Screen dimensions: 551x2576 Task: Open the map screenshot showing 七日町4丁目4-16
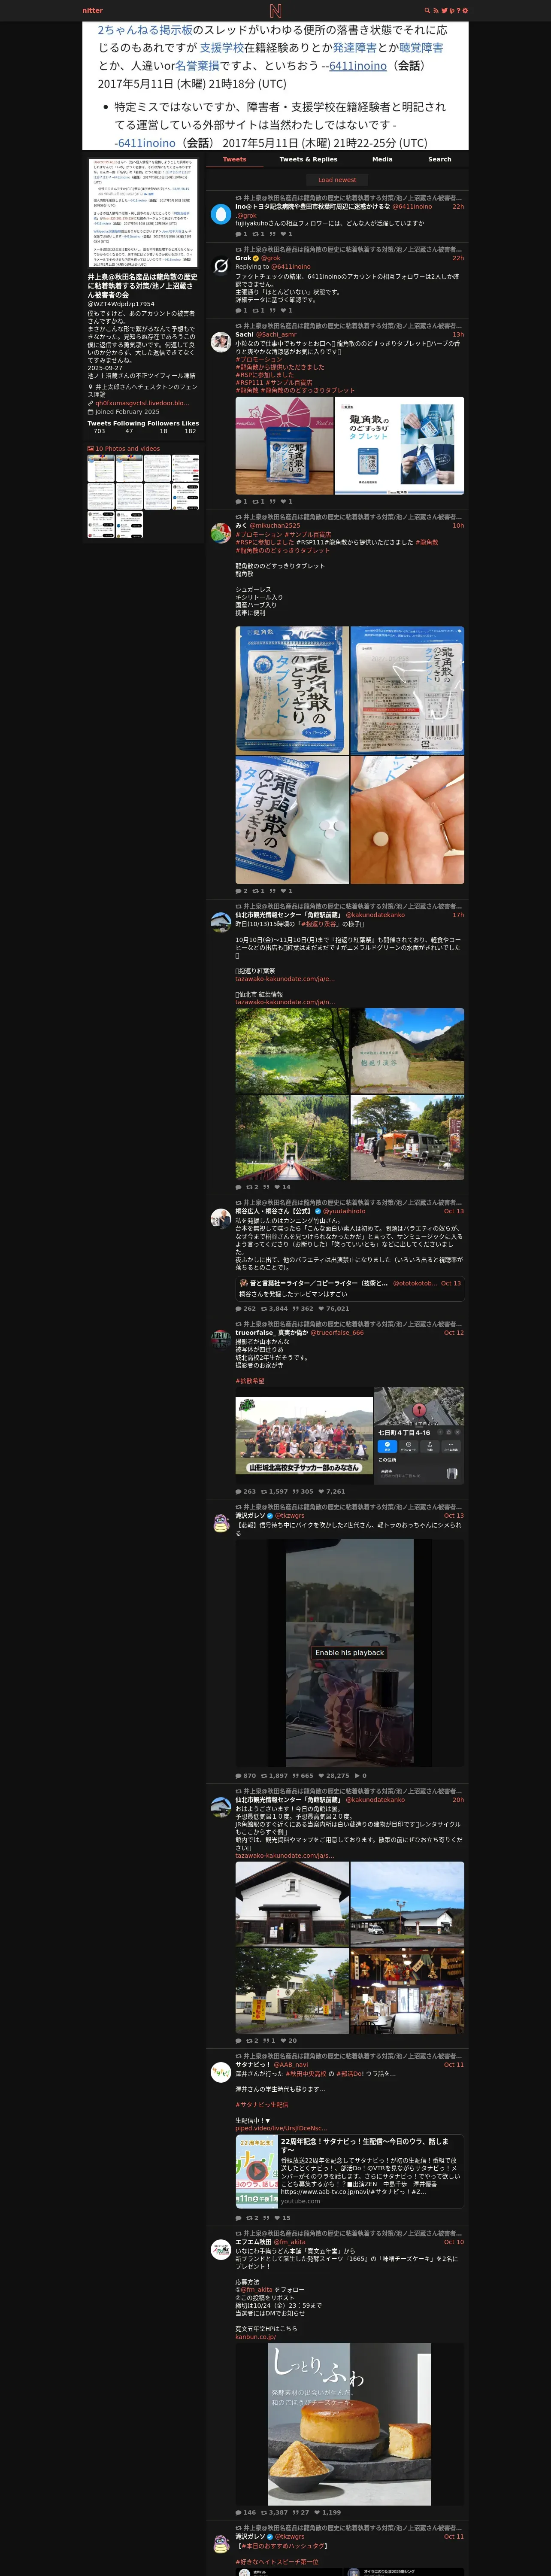(x=419, y=1436)
